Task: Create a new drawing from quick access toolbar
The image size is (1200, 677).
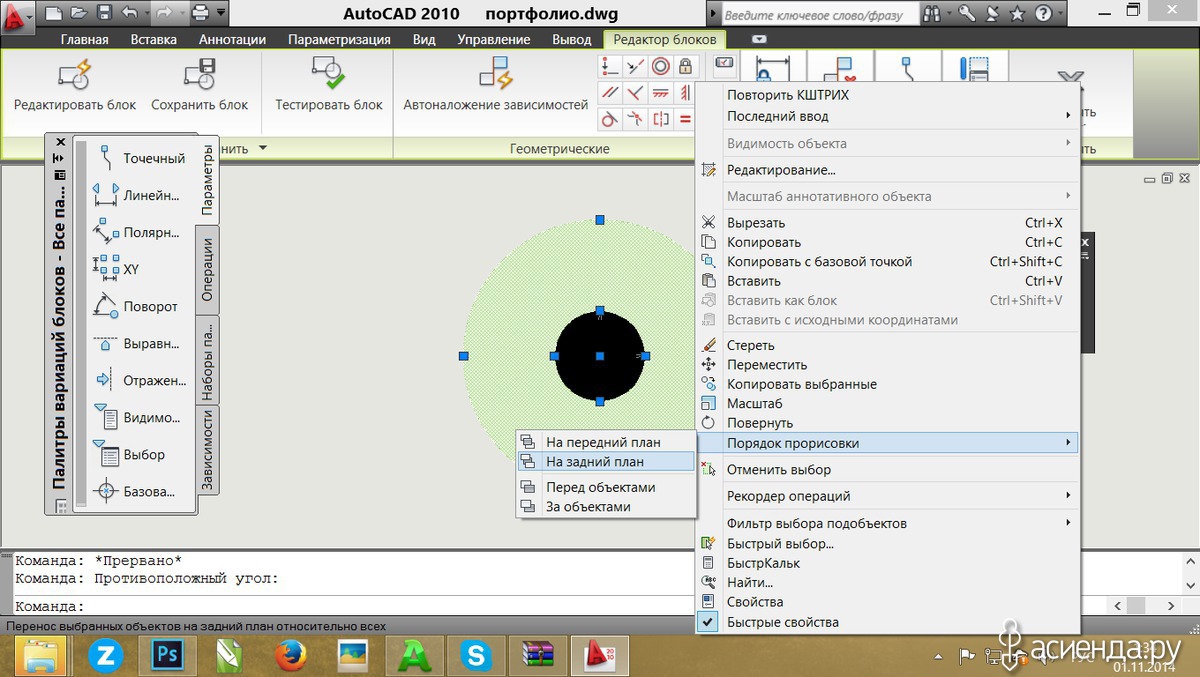Action: [x=54, y=14]
